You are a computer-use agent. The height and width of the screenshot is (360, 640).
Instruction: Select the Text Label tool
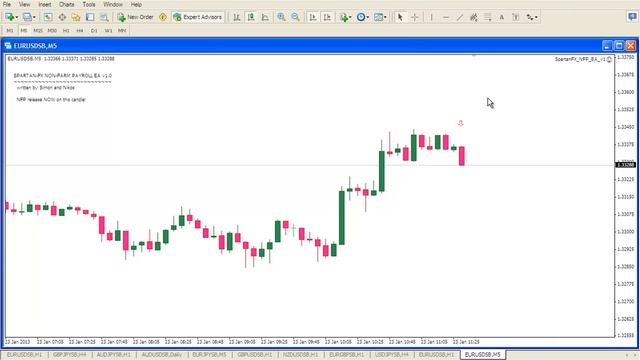coord(516,17)
